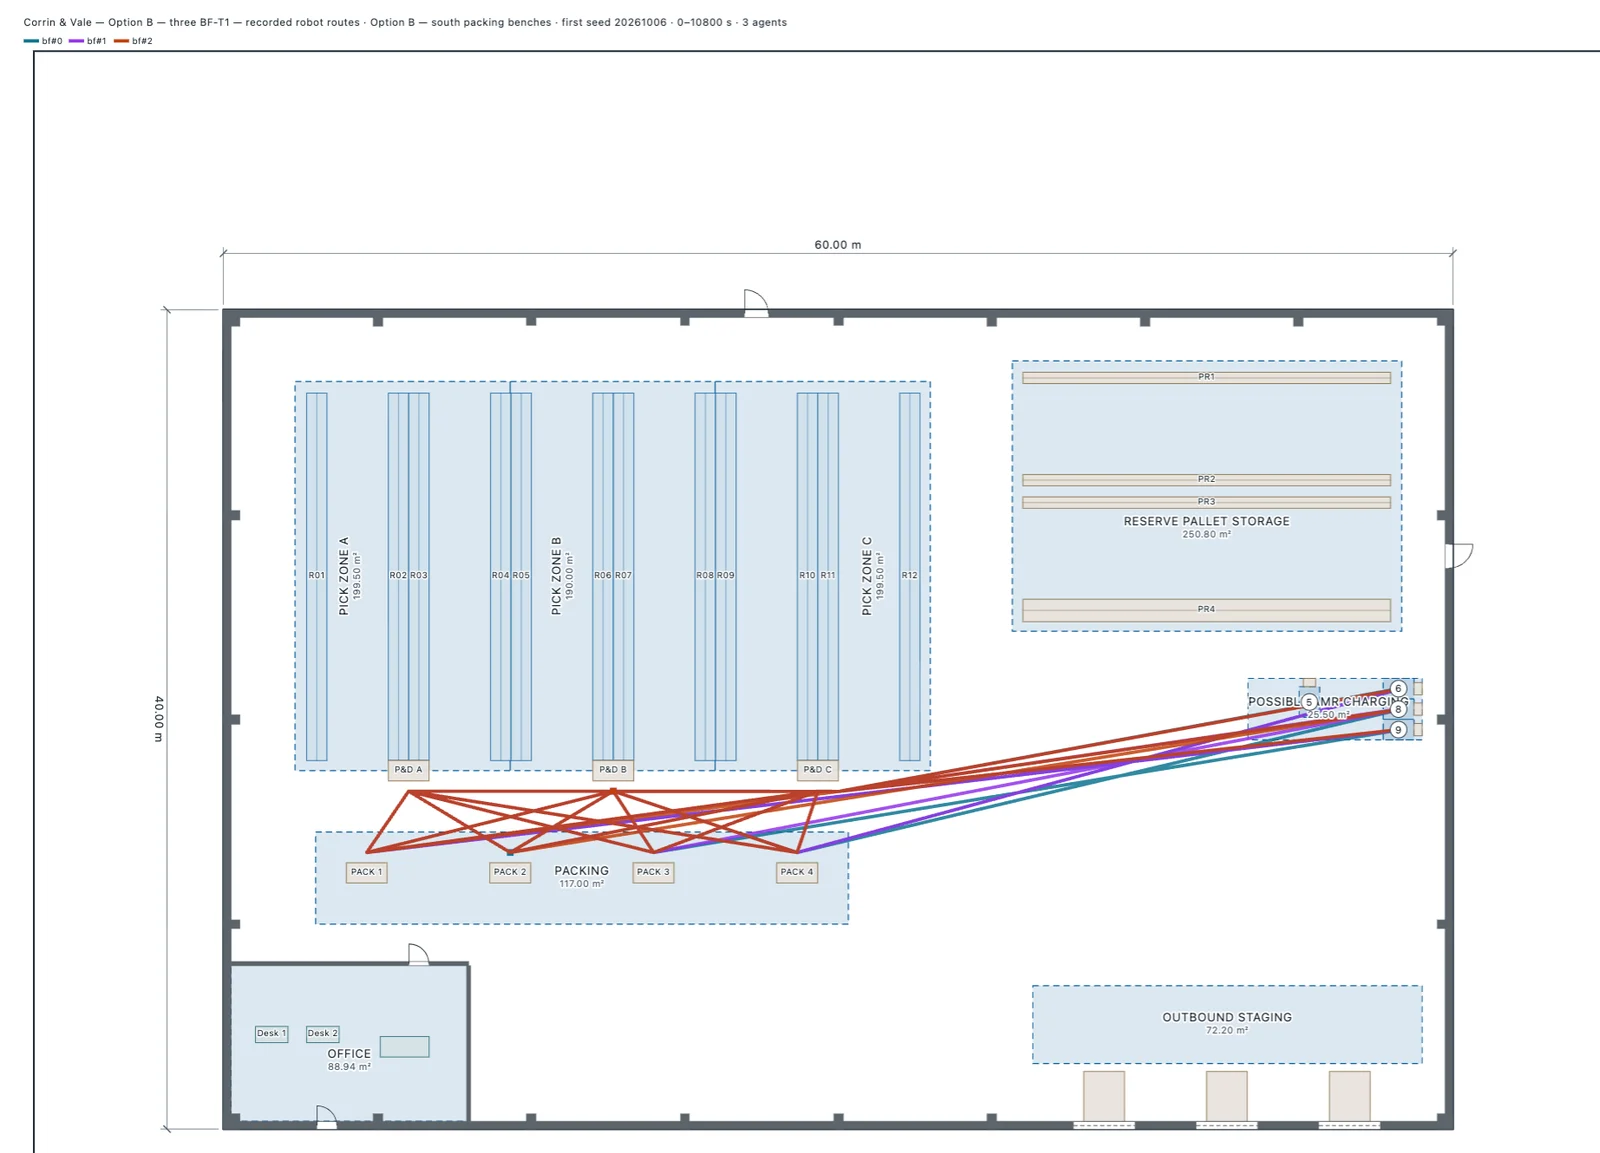Click the 60.00 m width dimension
Image resolution: width=1600 pixels, height=1153 pixels.
tap(837, 245)
